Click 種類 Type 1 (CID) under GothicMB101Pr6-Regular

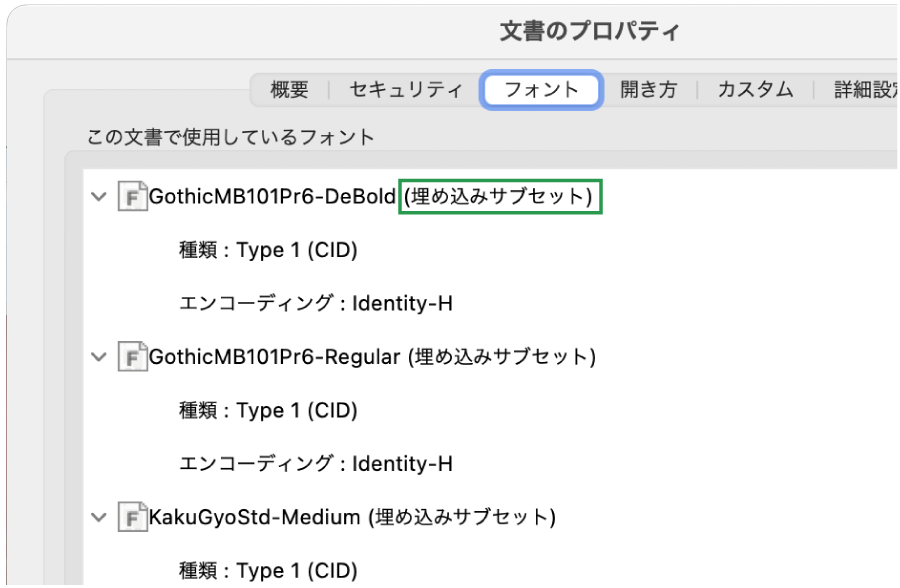[x=268, y=411]
